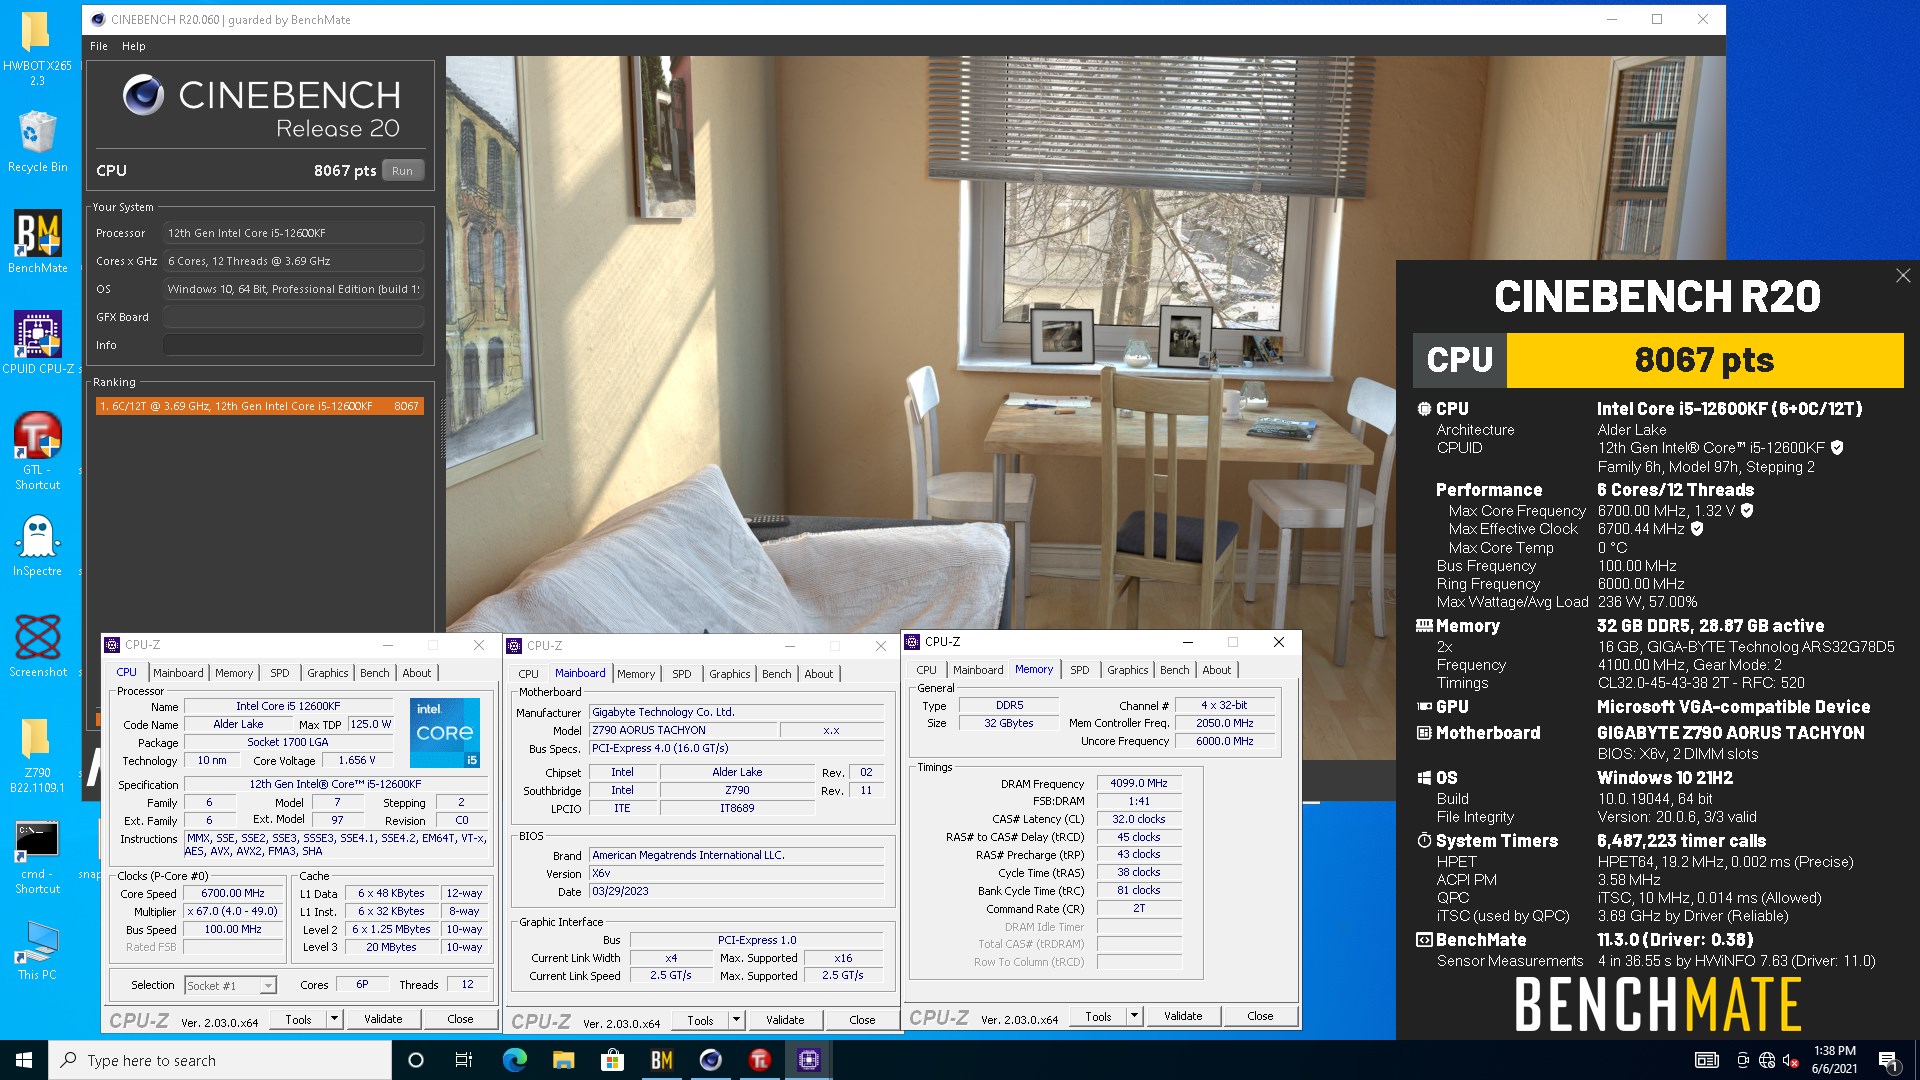Open SPD tab in right CPU-Z window
This screenshot has width=1920, height=1080.
(x=1079, y=670)
